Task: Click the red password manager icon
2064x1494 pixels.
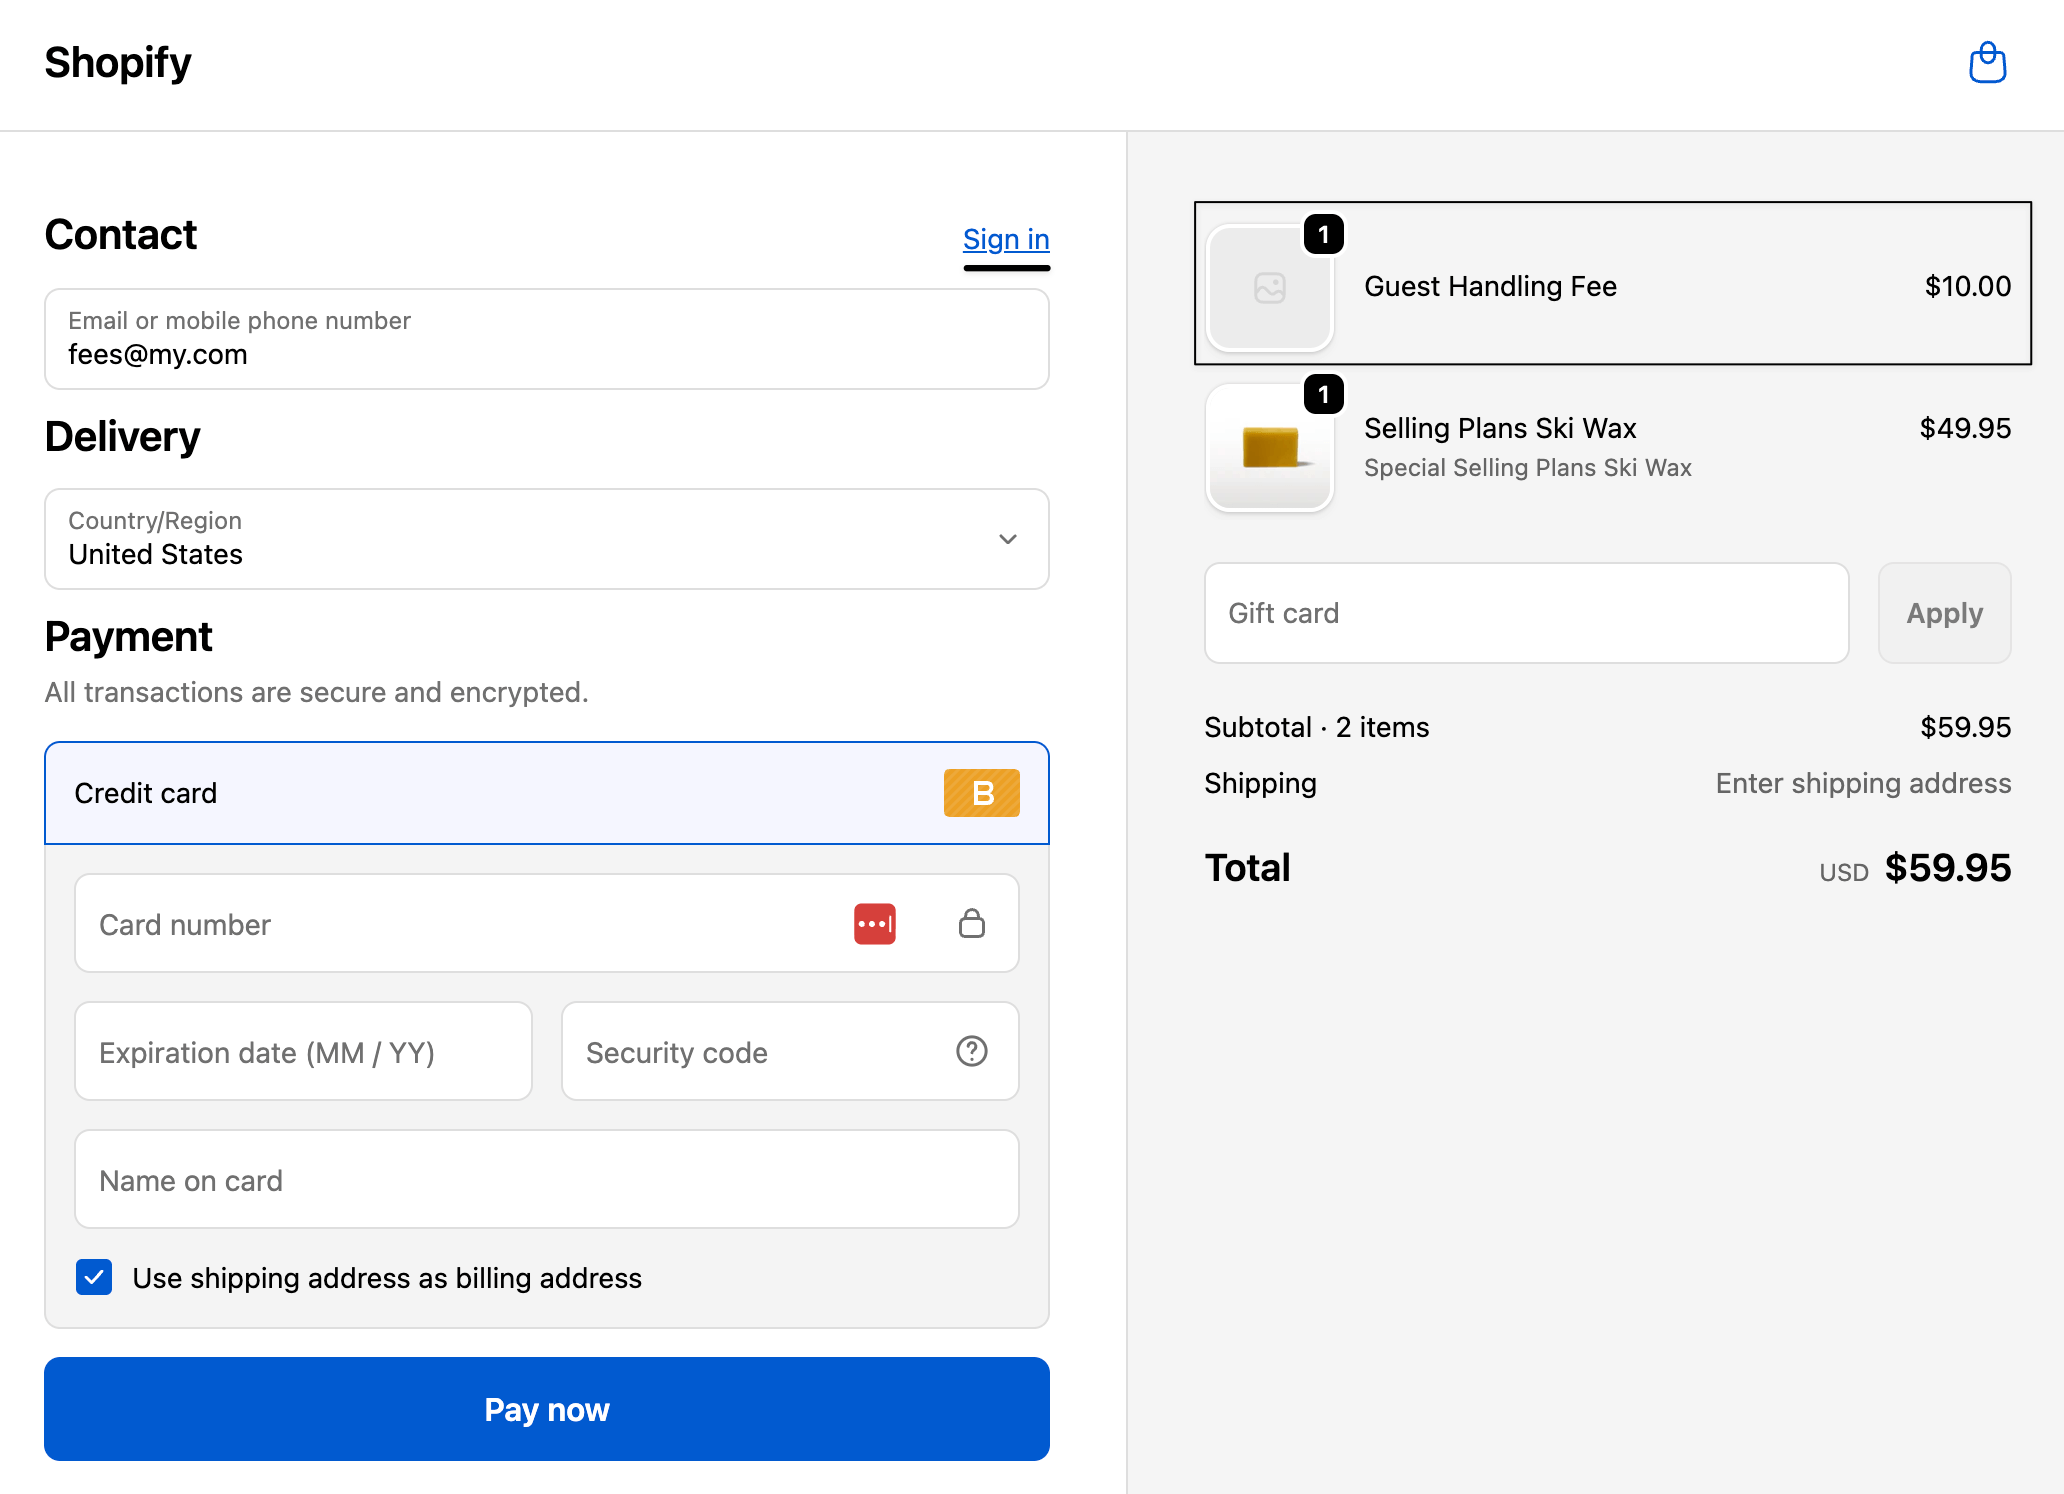Action: pyautogui.click(x=874, y=924)
